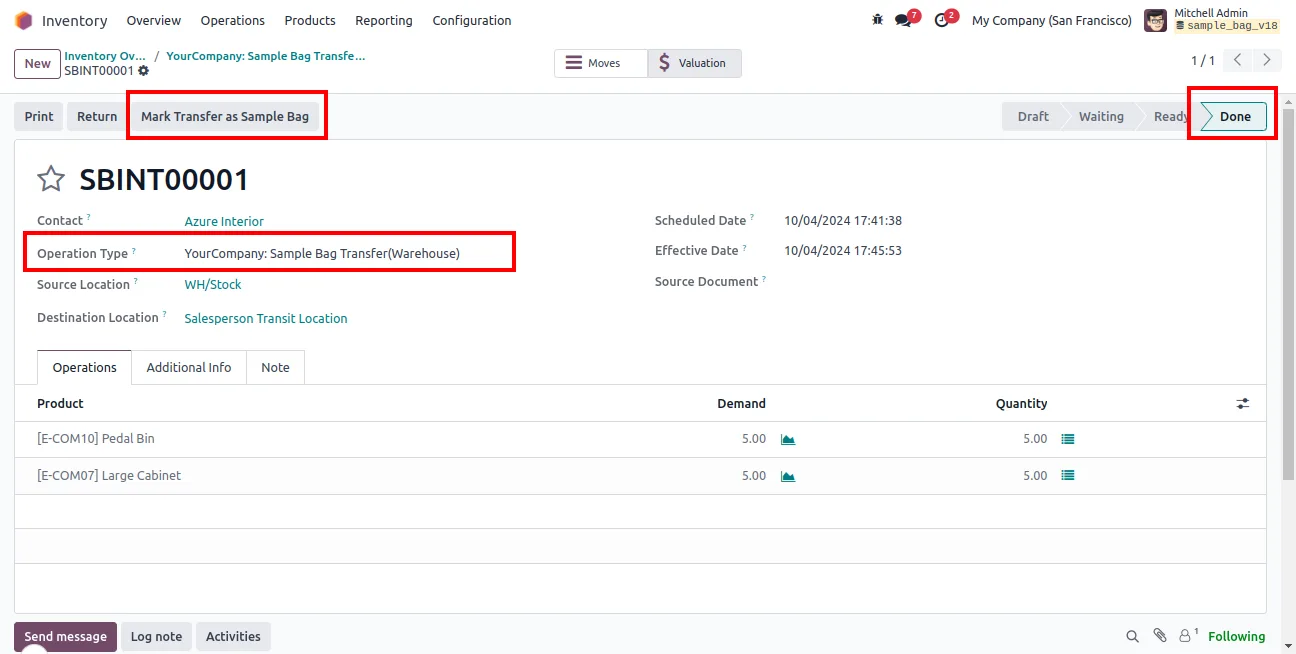Click the YourCompany: Sample Bag Transfer breadcrumb
Image resolution: width=1296 pixels, height=654 pixels.
[266, 56]
